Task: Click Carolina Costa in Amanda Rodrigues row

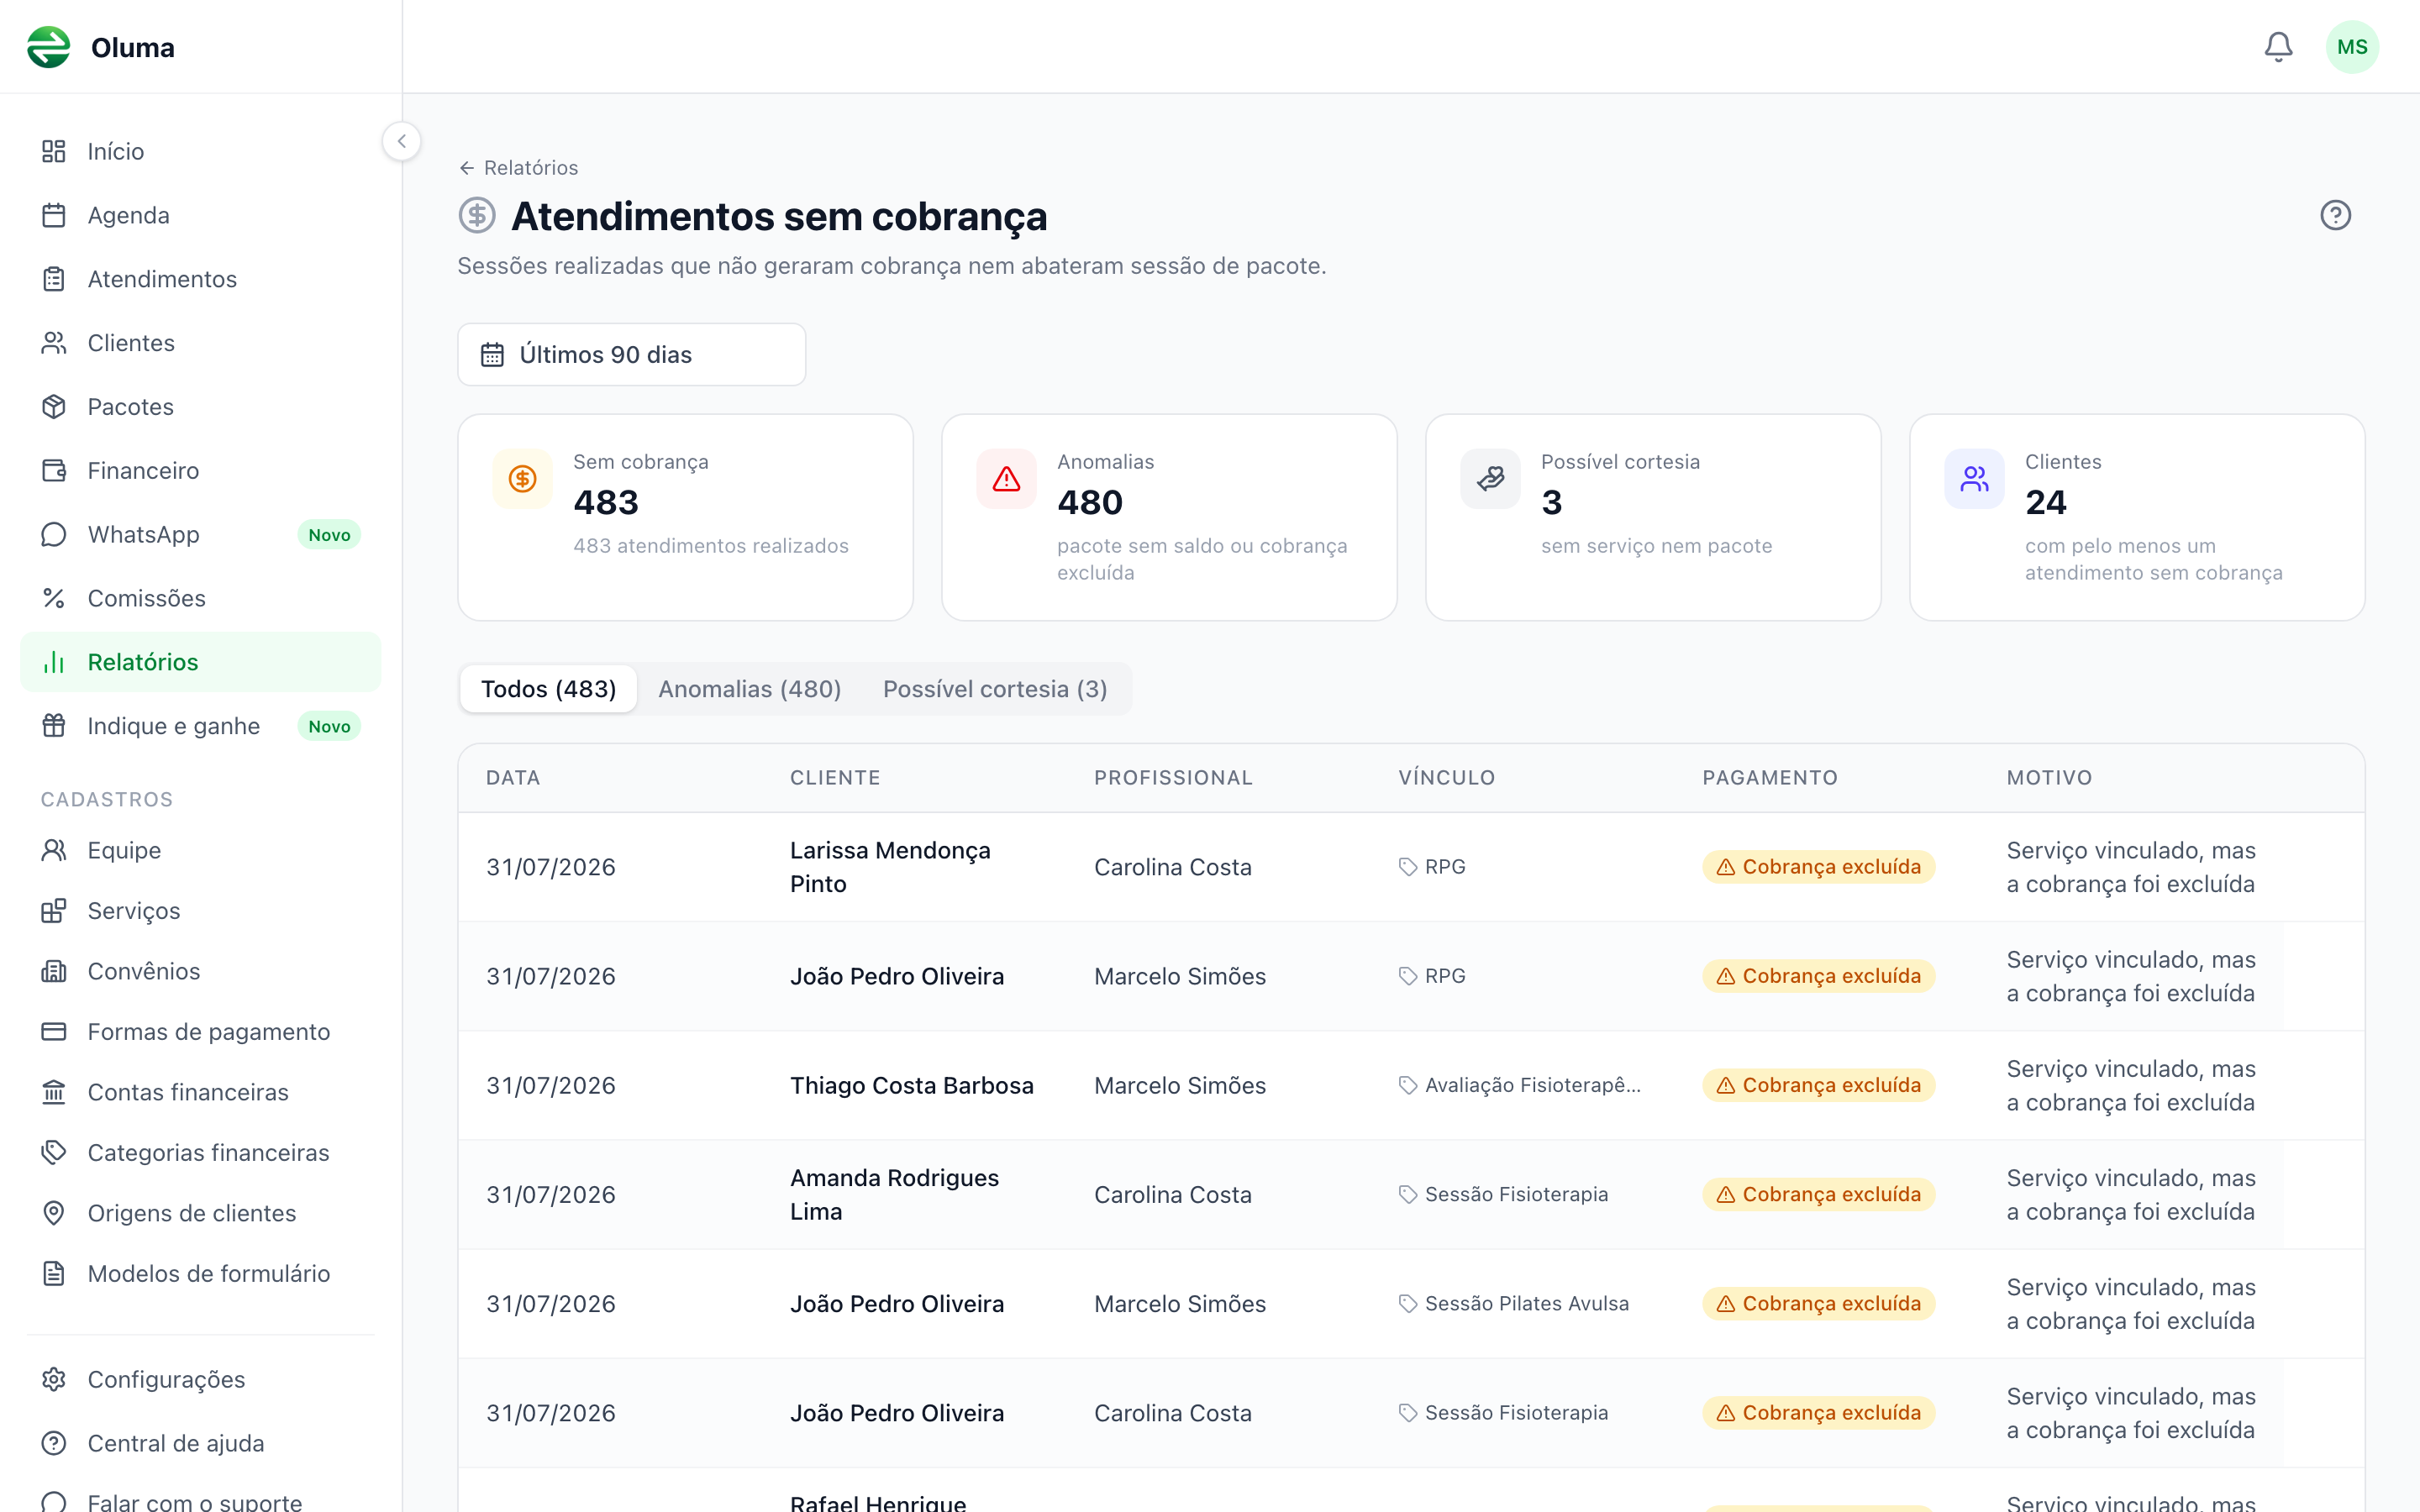Action: pos(1173,1194)
